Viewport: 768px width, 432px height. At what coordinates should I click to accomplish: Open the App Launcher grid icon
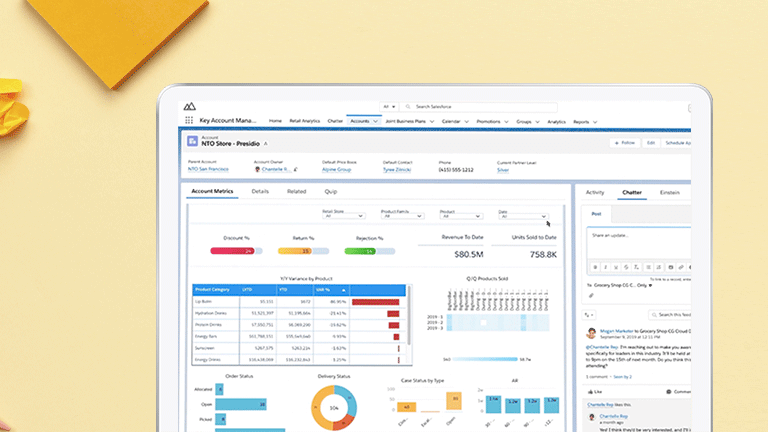click(189, 121)
